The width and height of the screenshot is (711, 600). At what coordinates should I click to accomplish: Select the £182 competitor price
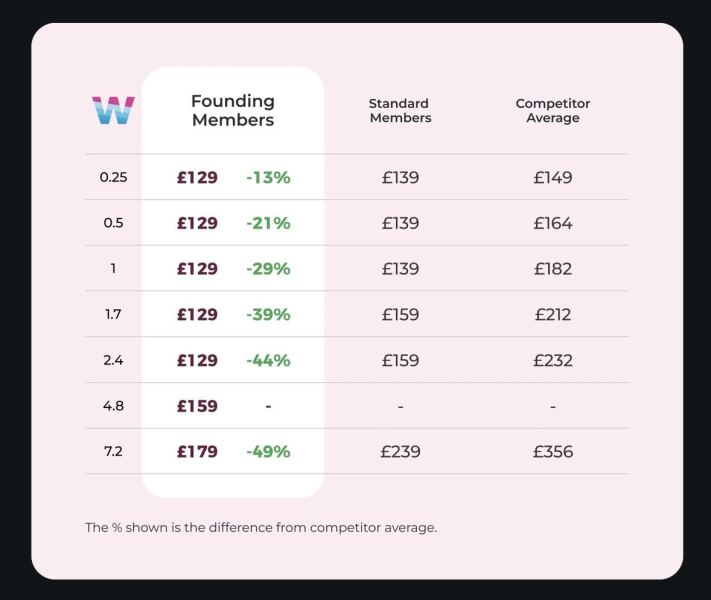click(553, 269)
